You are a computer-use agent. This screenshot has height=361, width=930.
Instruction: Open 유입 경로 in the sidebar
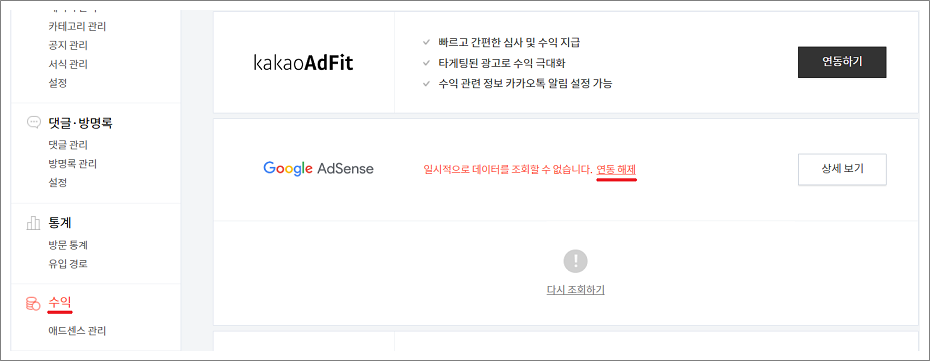click(x=68, y=264)
